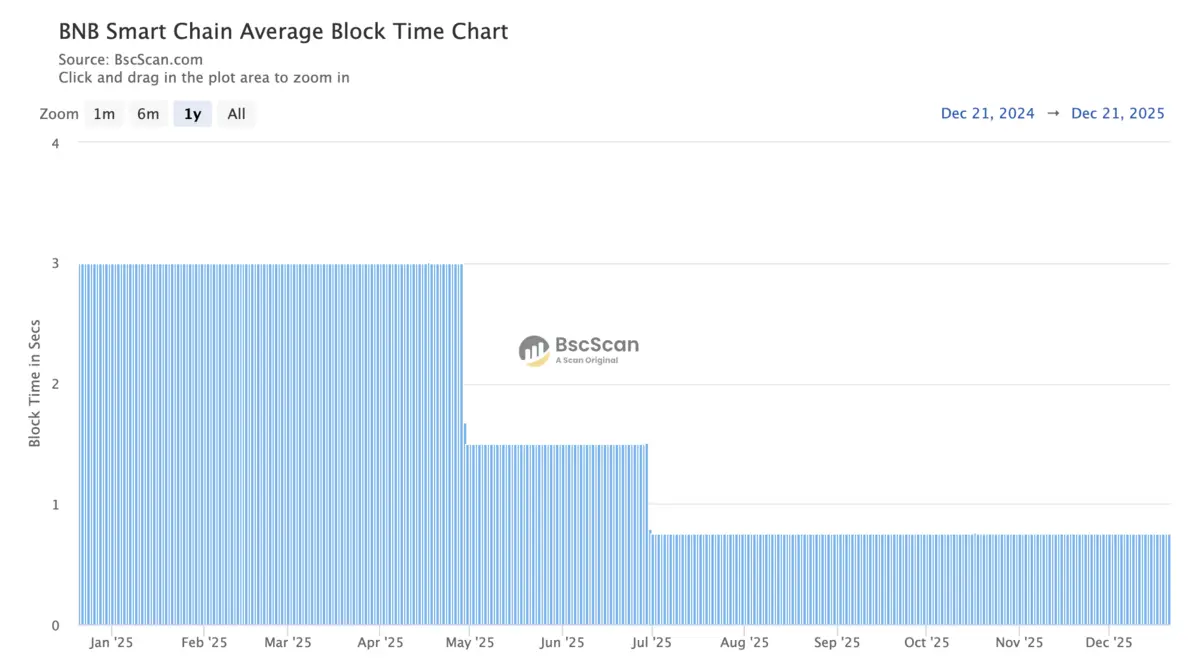This screenshot has height=671, width=1192.
Task: Click a 0.75-second bar in September
Action: point(836,580)
